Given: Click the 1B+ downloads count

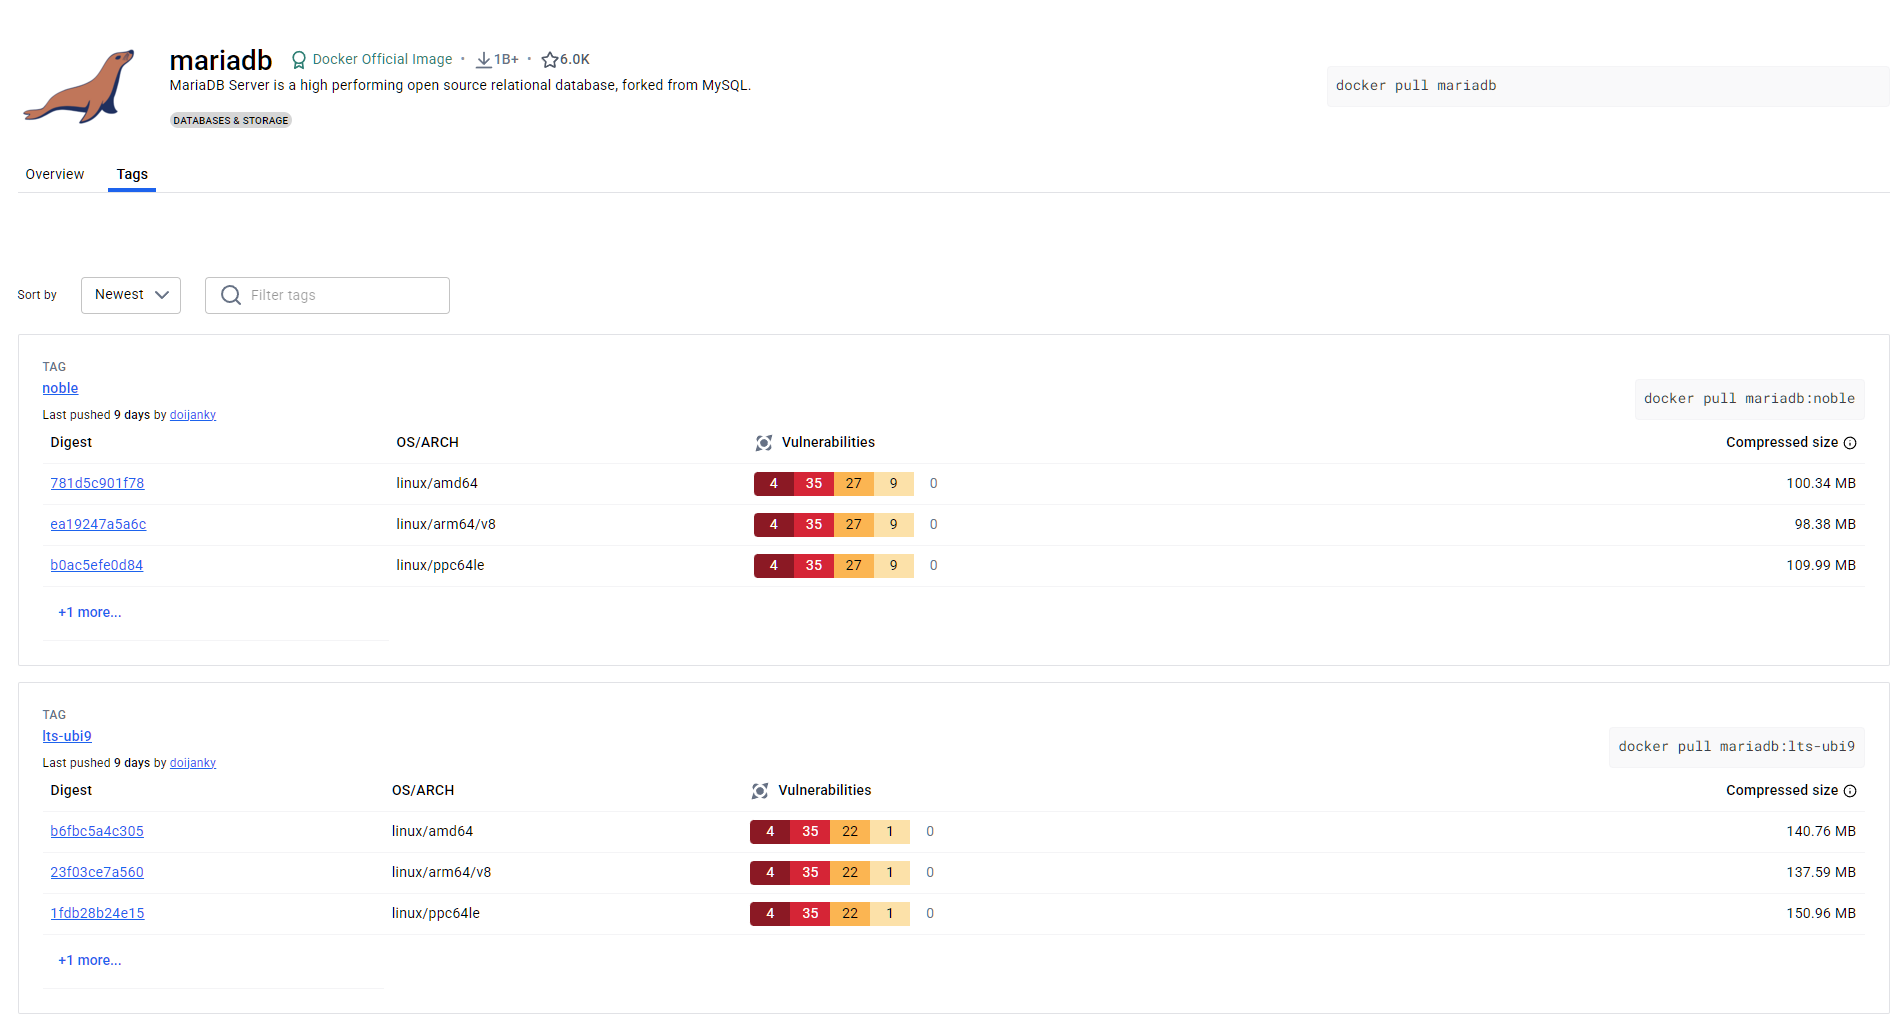Looking at the screenshot, I should [506, 60].
